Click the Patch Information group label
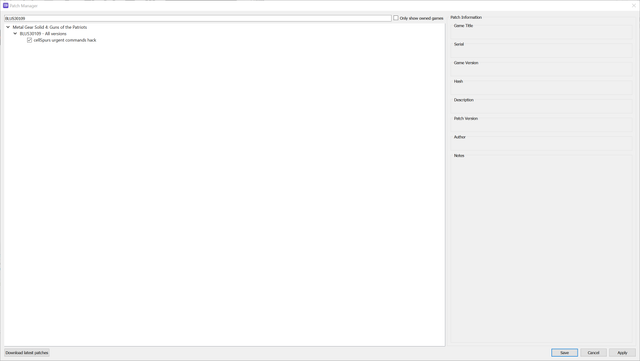 [x=466, y=18]
